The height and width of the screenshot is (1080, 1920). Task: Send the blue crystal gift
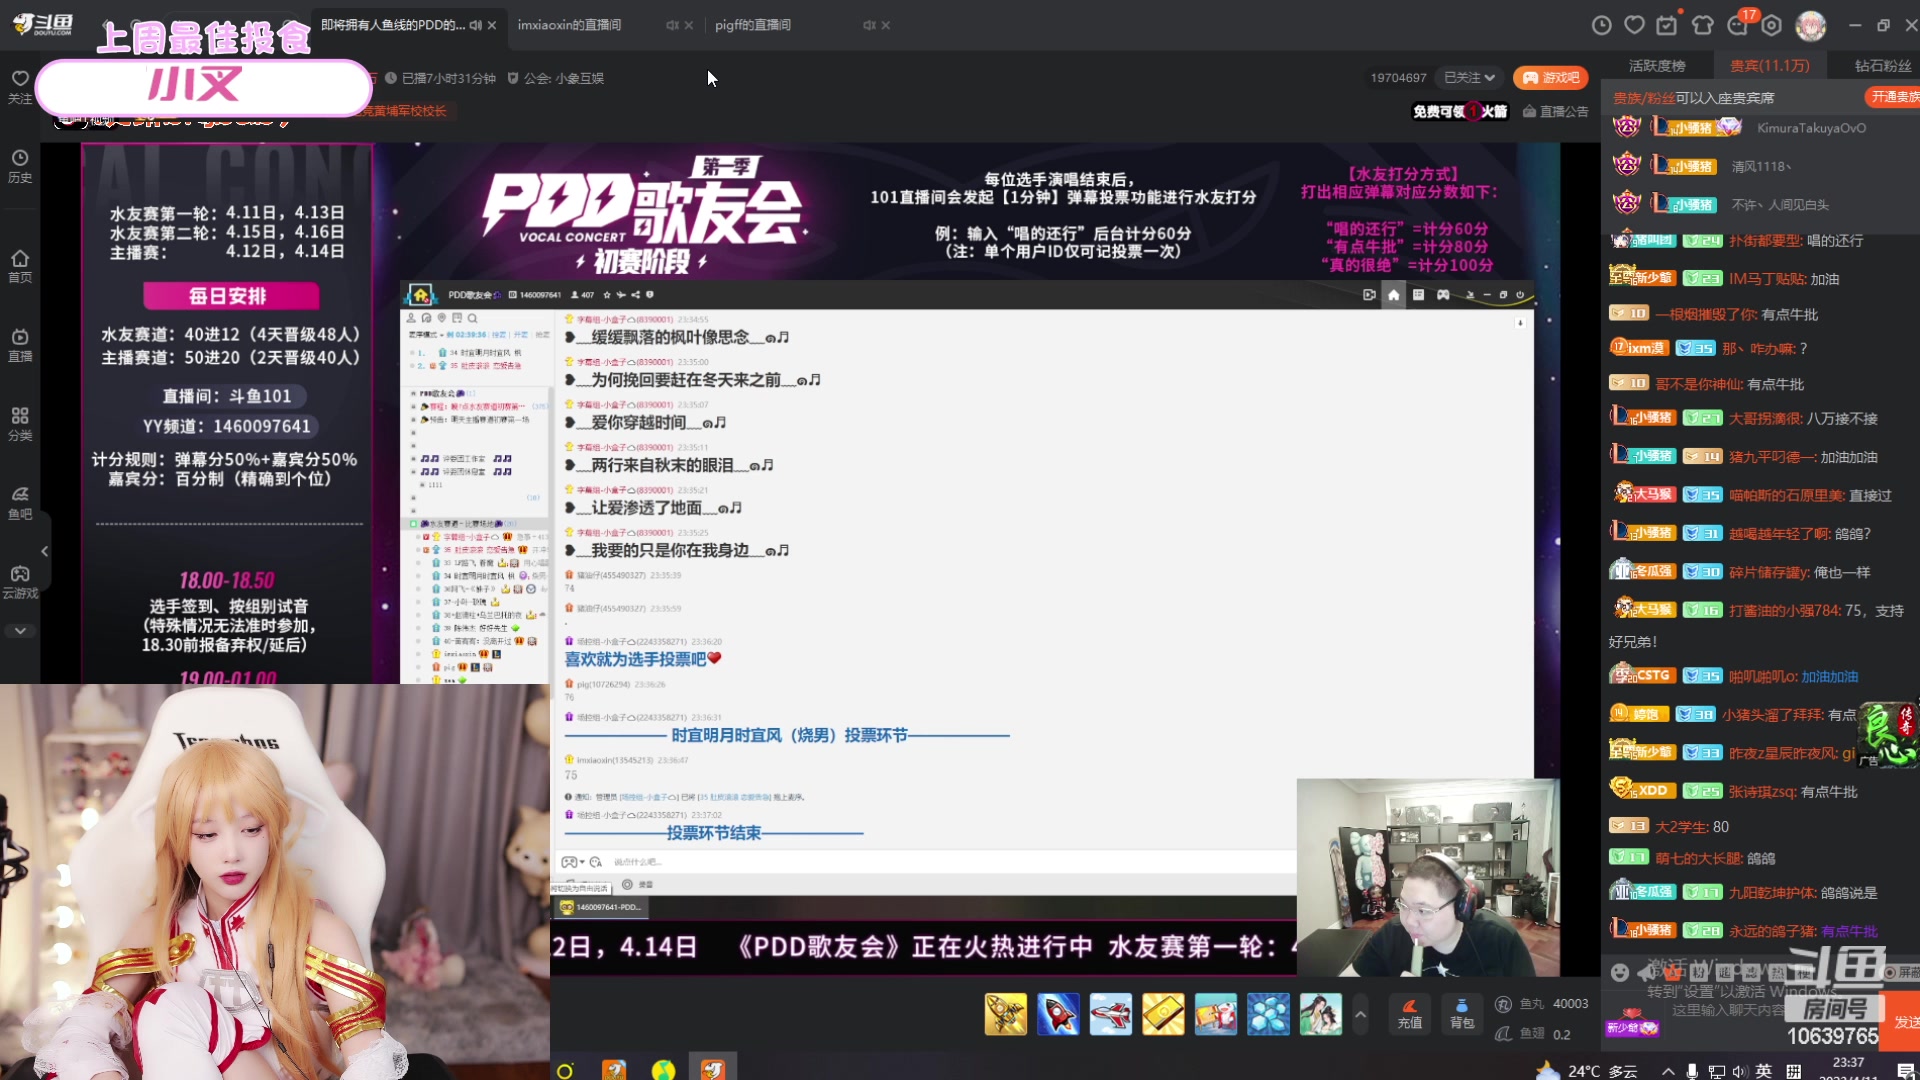(x=1268, y=1015)
